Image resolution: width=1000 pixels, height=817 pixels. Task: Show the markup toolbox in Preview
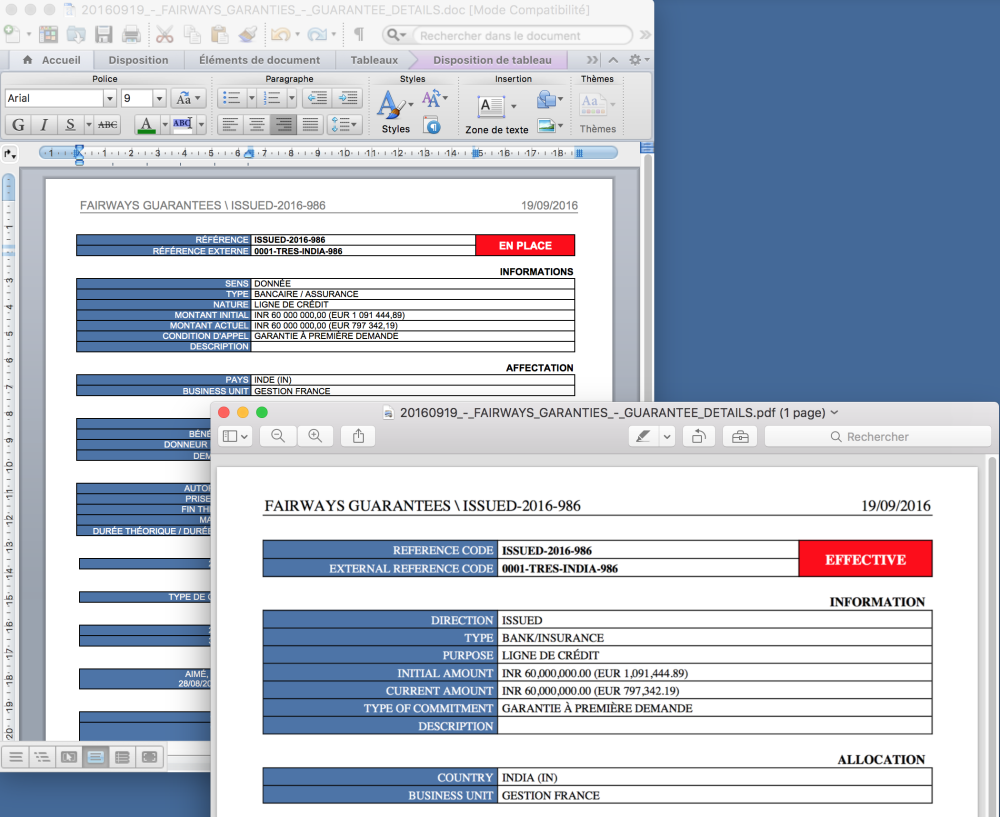740,437
